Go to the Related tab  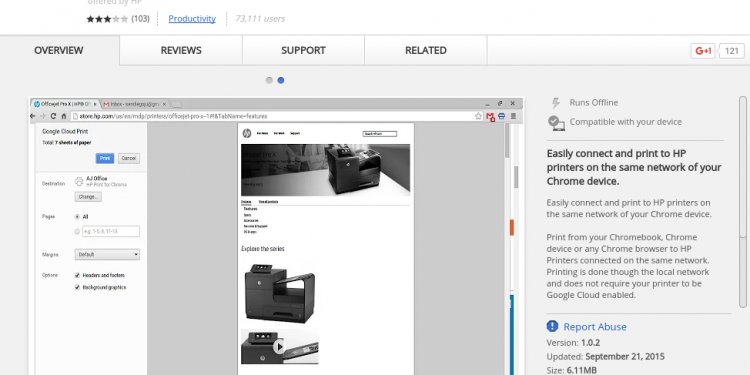point(426,50)
